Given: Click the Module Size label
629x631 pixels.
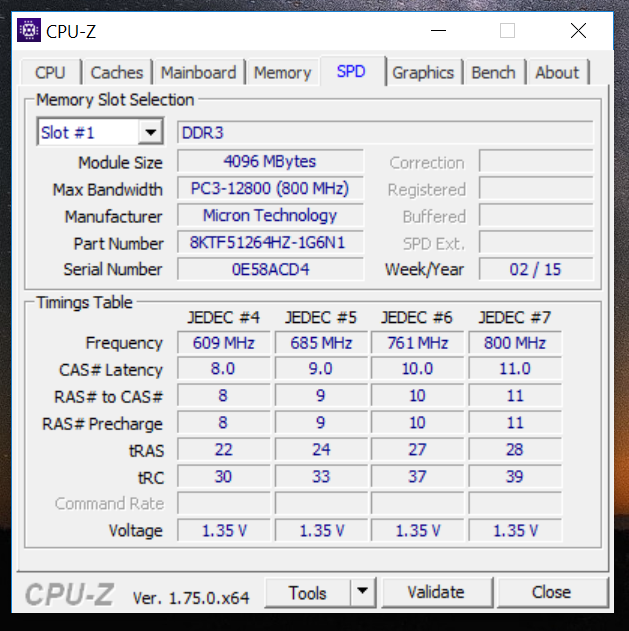Looking at the screenshot, I should tap(120, 163).
